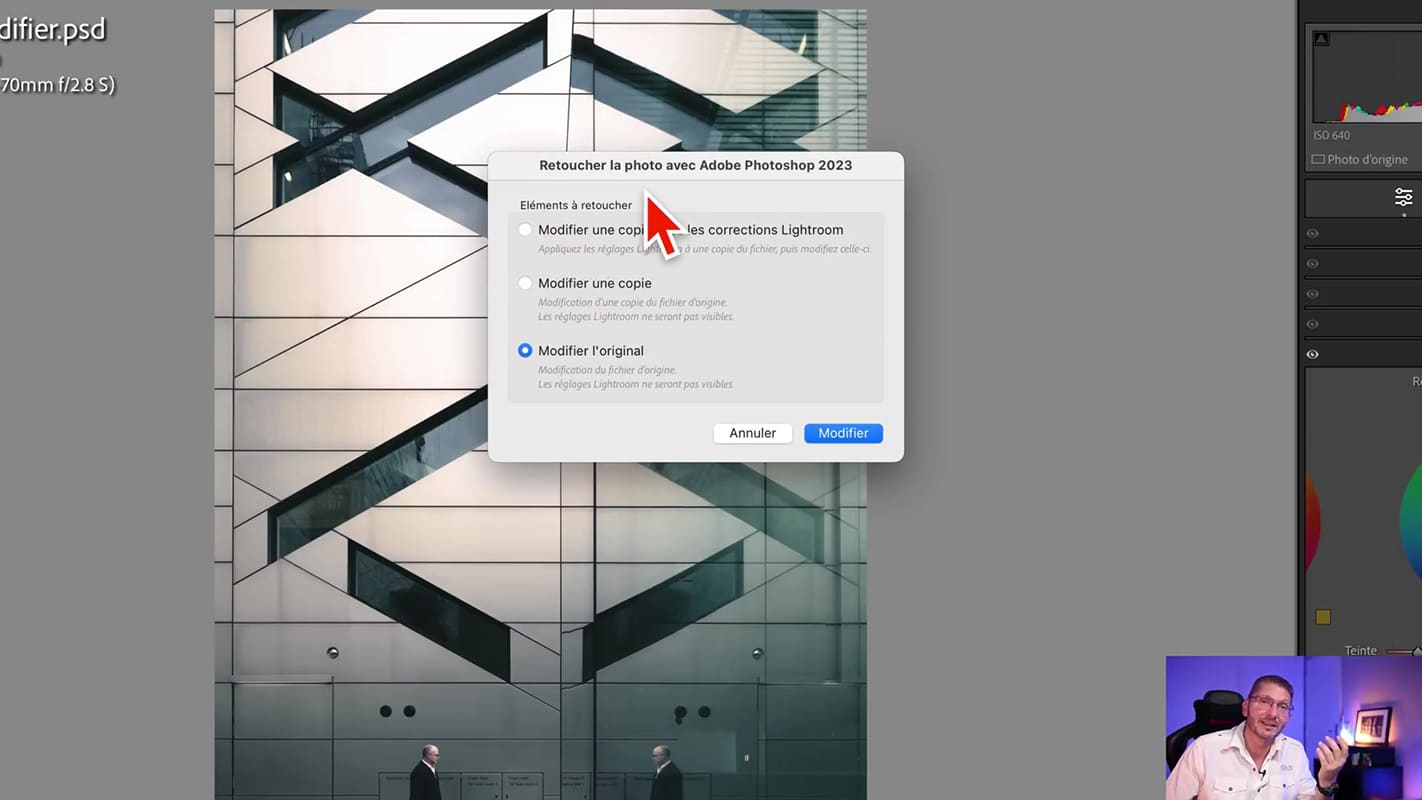Click the 'Teinte' label
The height and width of the screenshot is (800, 1422).
[1360, 651]
